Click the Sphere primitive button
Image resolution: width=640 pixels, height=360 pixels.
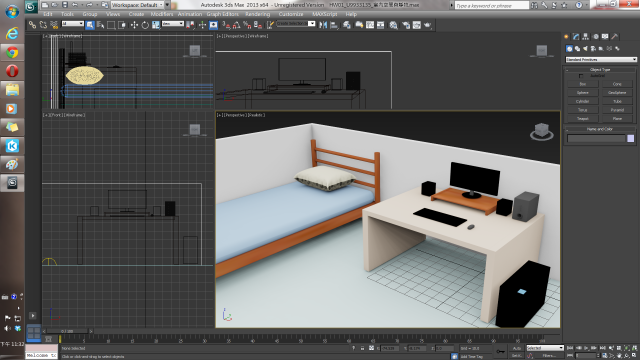coord(582,93)
